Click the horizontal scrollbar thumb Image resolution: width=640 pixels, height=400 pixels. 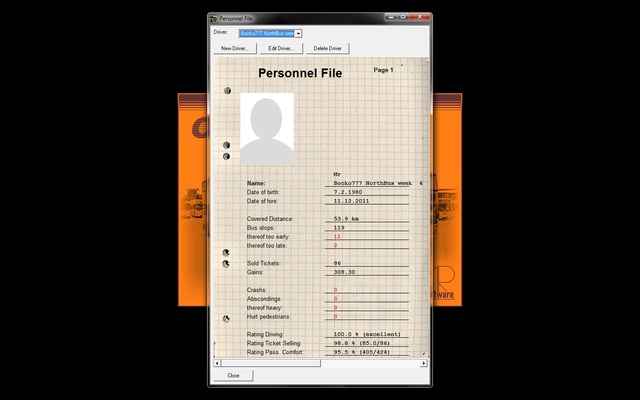tap(268, 363)
